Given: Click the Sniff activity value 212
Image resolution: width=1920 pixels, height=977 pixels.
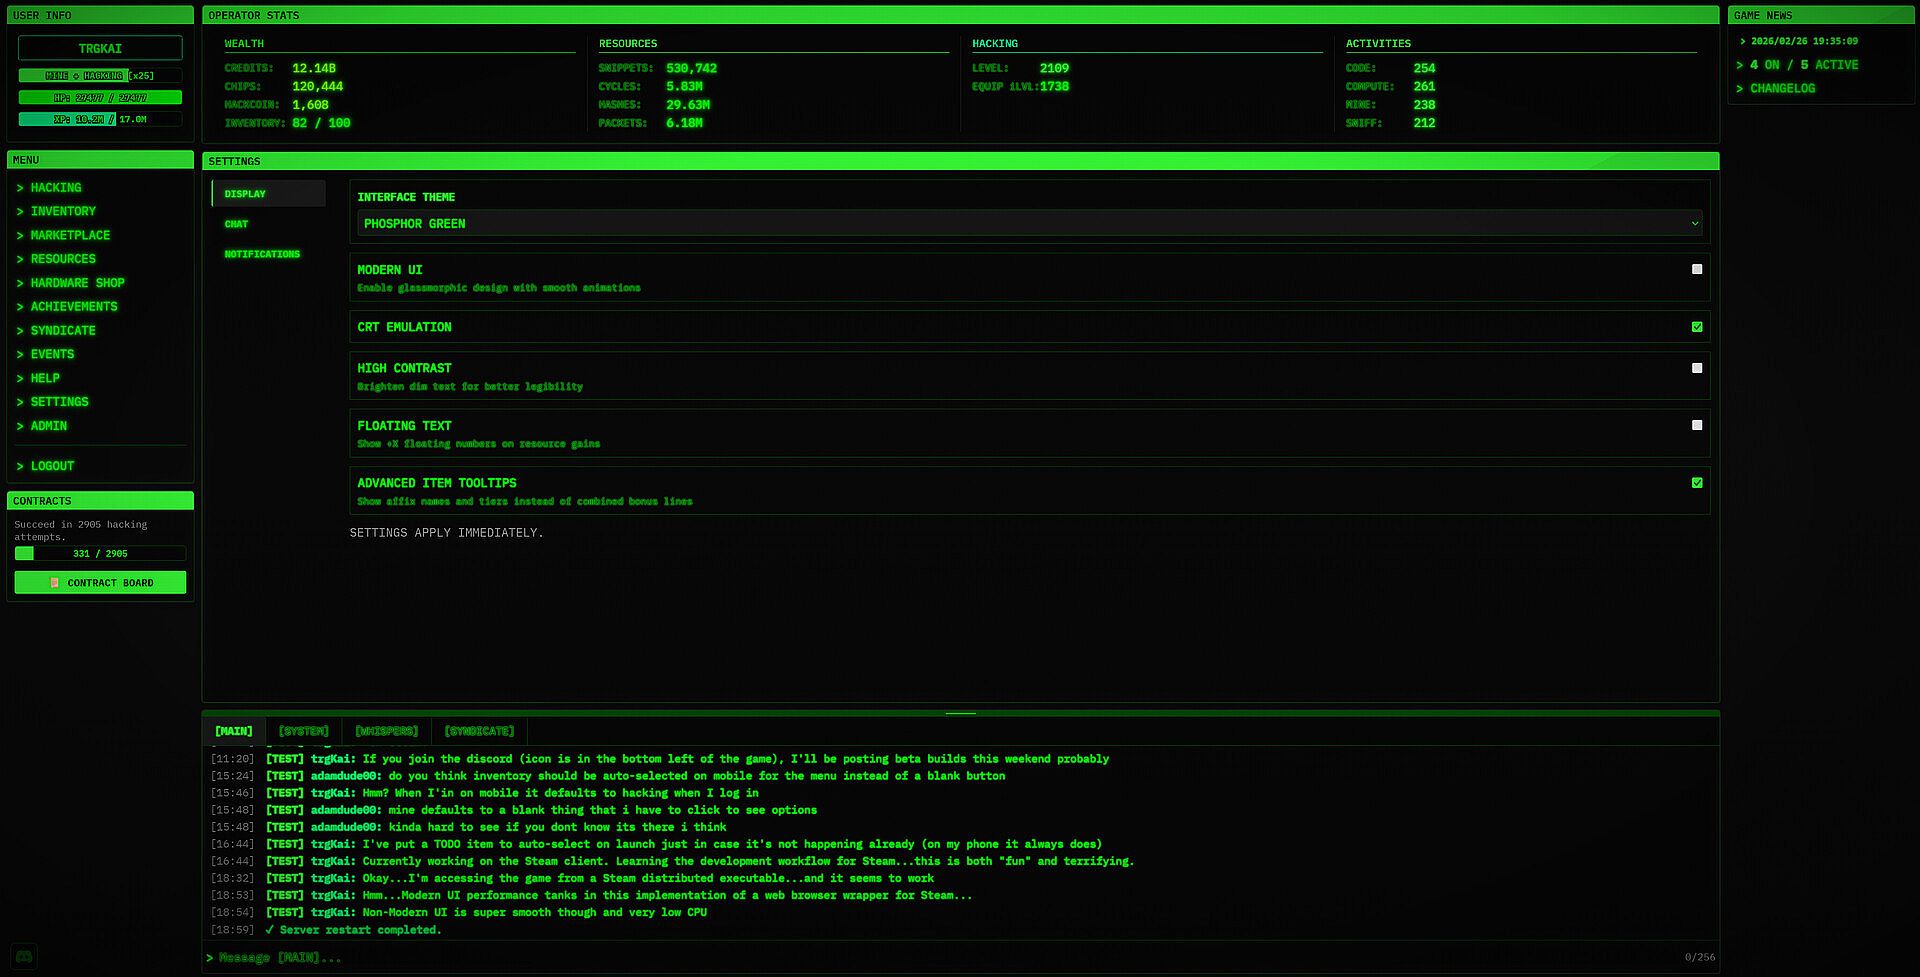Looking at the screenshot, I should click(1424, 123).
